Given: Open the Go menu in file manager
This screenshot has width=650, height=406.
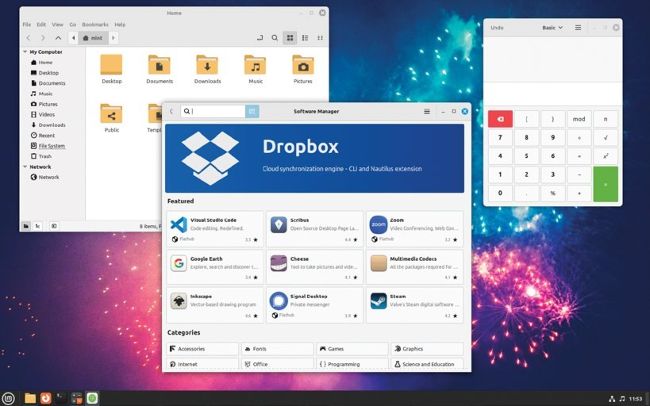Looking at the screenshot, I should click(x=73, y=24).
